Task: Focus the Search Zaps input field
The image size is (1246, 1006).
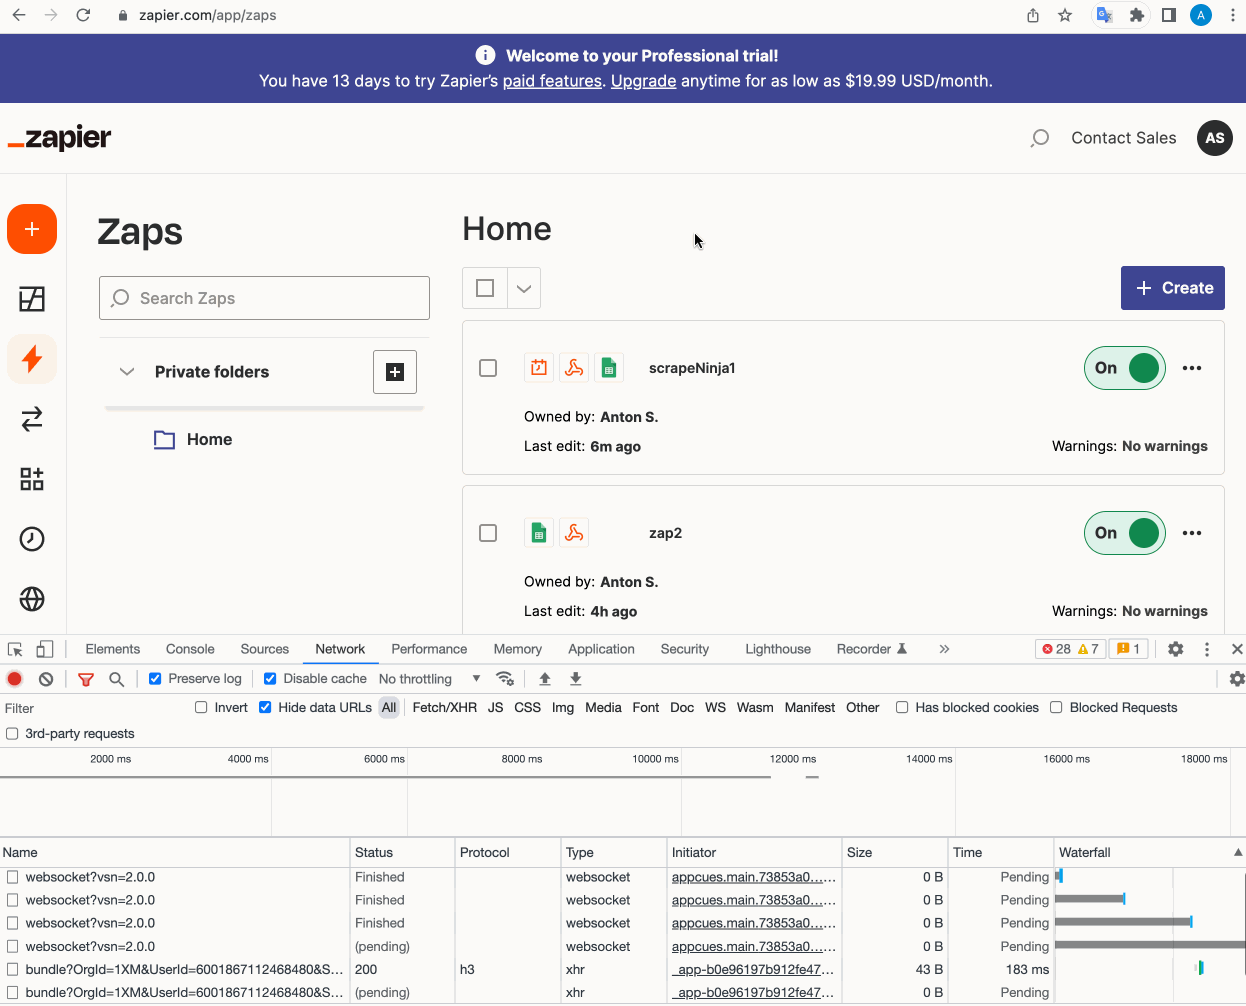Action: tap(264, 298)
